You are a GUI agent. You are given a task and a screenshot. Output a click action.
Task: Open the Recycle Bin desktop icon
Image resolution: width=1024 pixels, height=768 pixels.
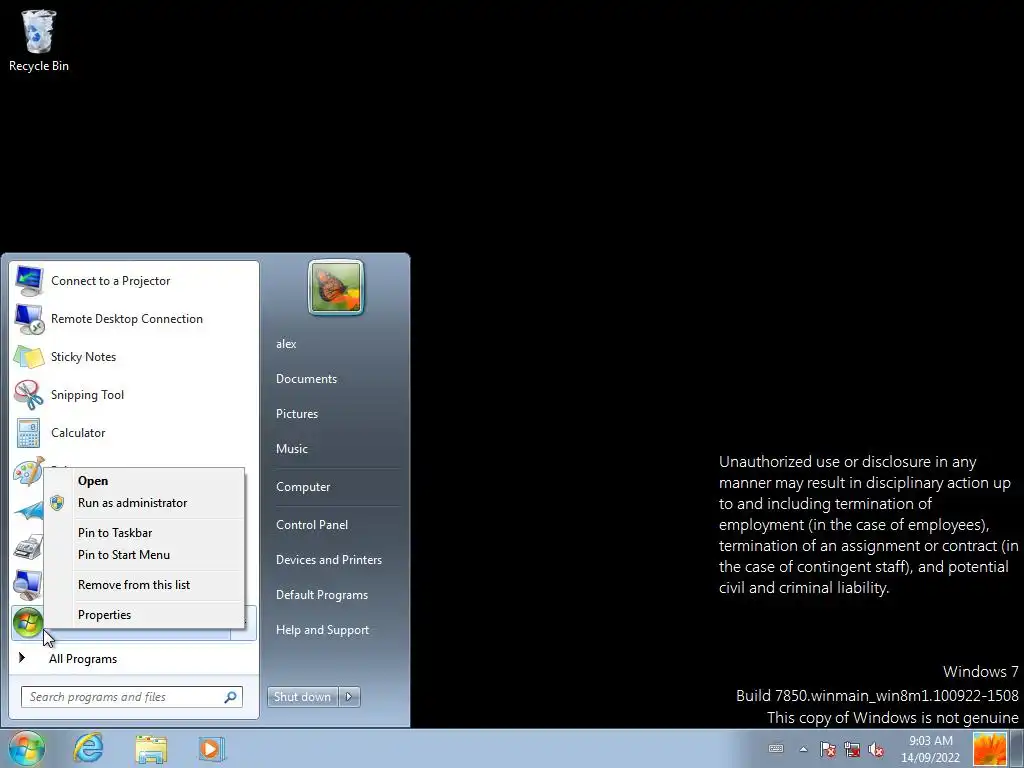pyautogui.click(x=39, y=40)
